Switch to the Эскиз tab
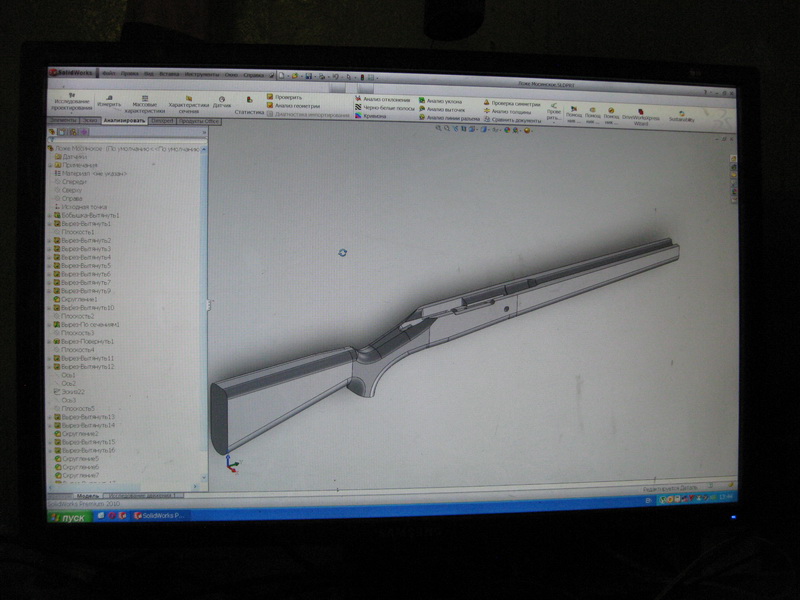This screenshot has height=600, width=800. click(x=90, y=120)
